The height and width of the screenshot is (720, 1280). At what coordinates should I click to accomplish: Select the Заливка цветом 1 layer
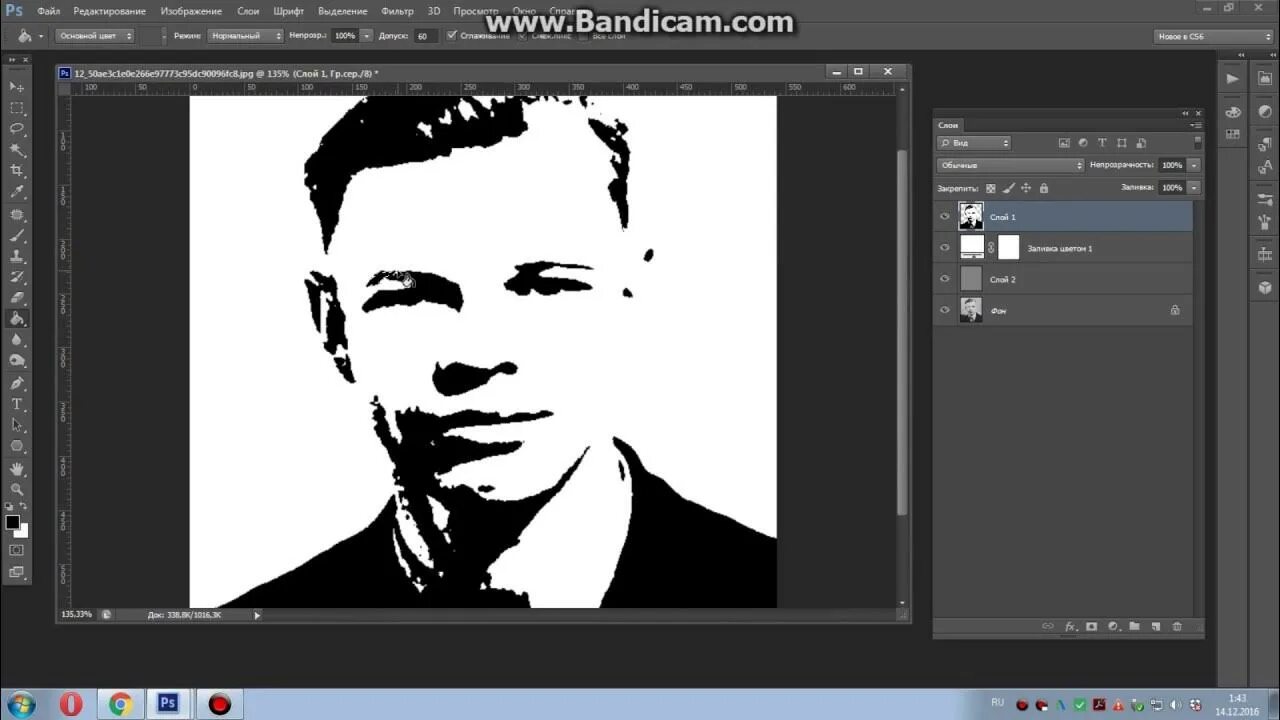click(1060, 248)
